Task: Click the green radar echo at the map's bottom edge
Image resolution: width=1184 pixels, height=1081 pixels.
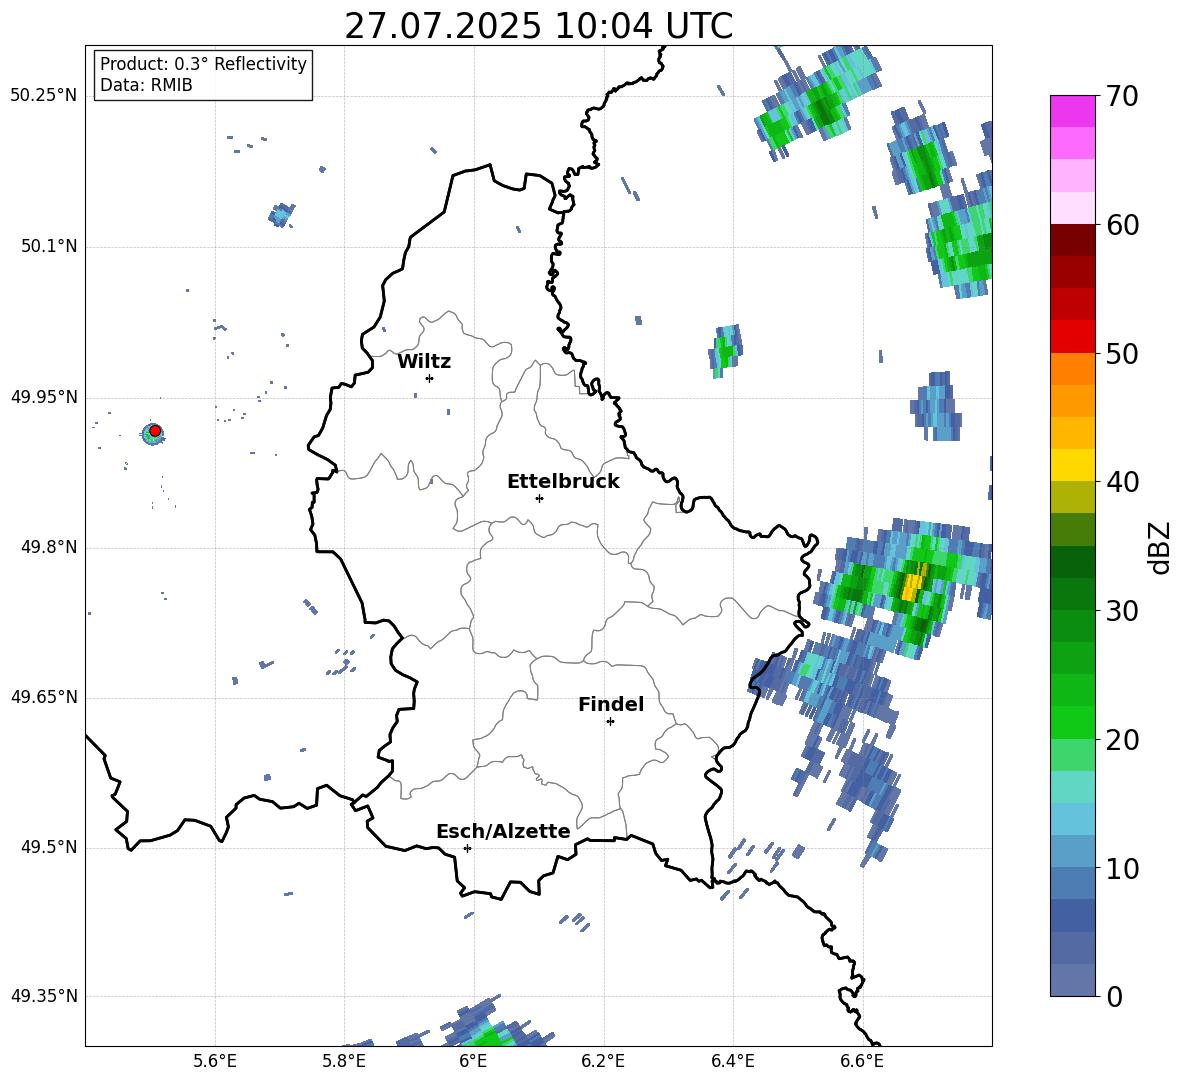Action: point(491,1036)
